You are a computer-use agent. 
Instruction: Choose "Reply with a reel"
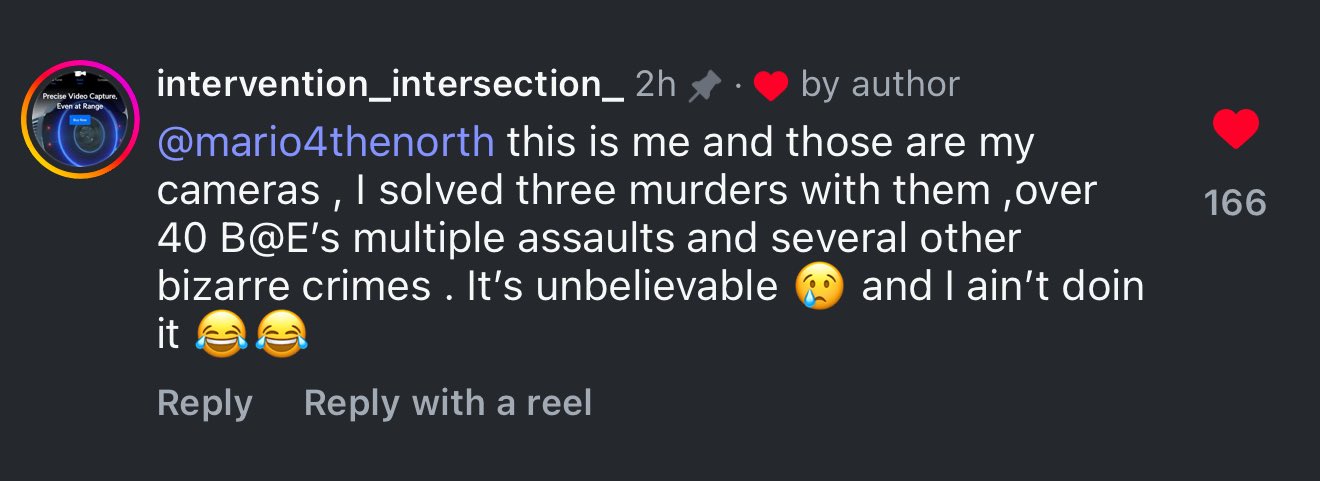[447, 403]
